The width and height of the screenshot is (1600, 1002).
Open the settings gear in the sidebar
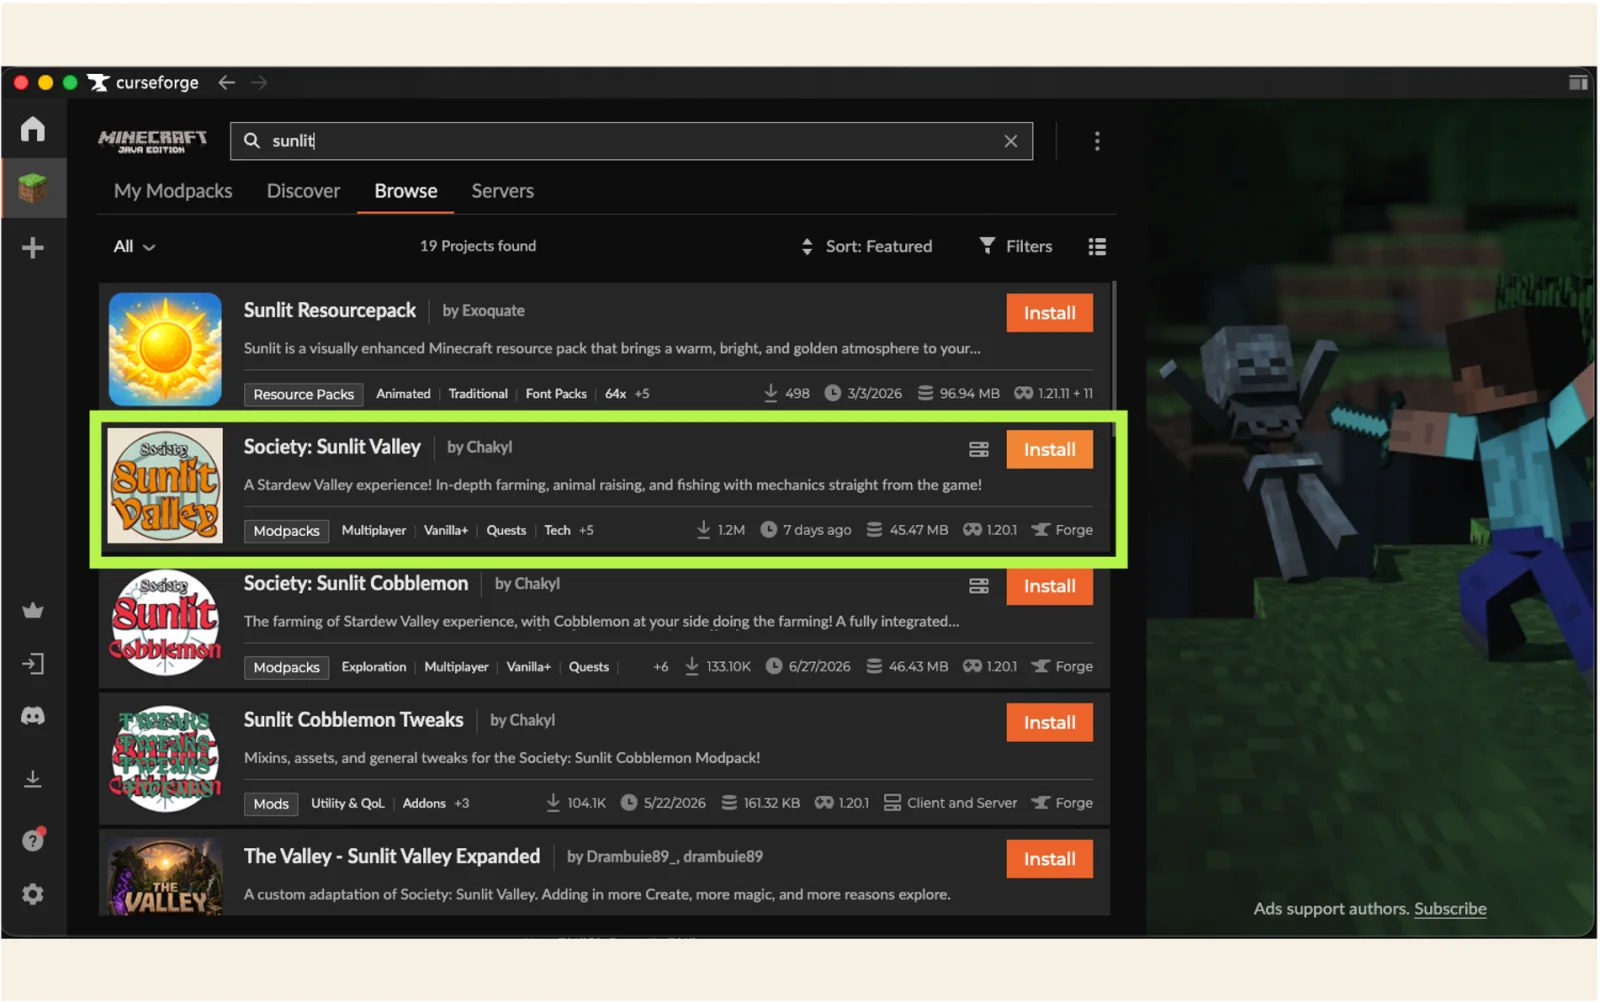33,894
